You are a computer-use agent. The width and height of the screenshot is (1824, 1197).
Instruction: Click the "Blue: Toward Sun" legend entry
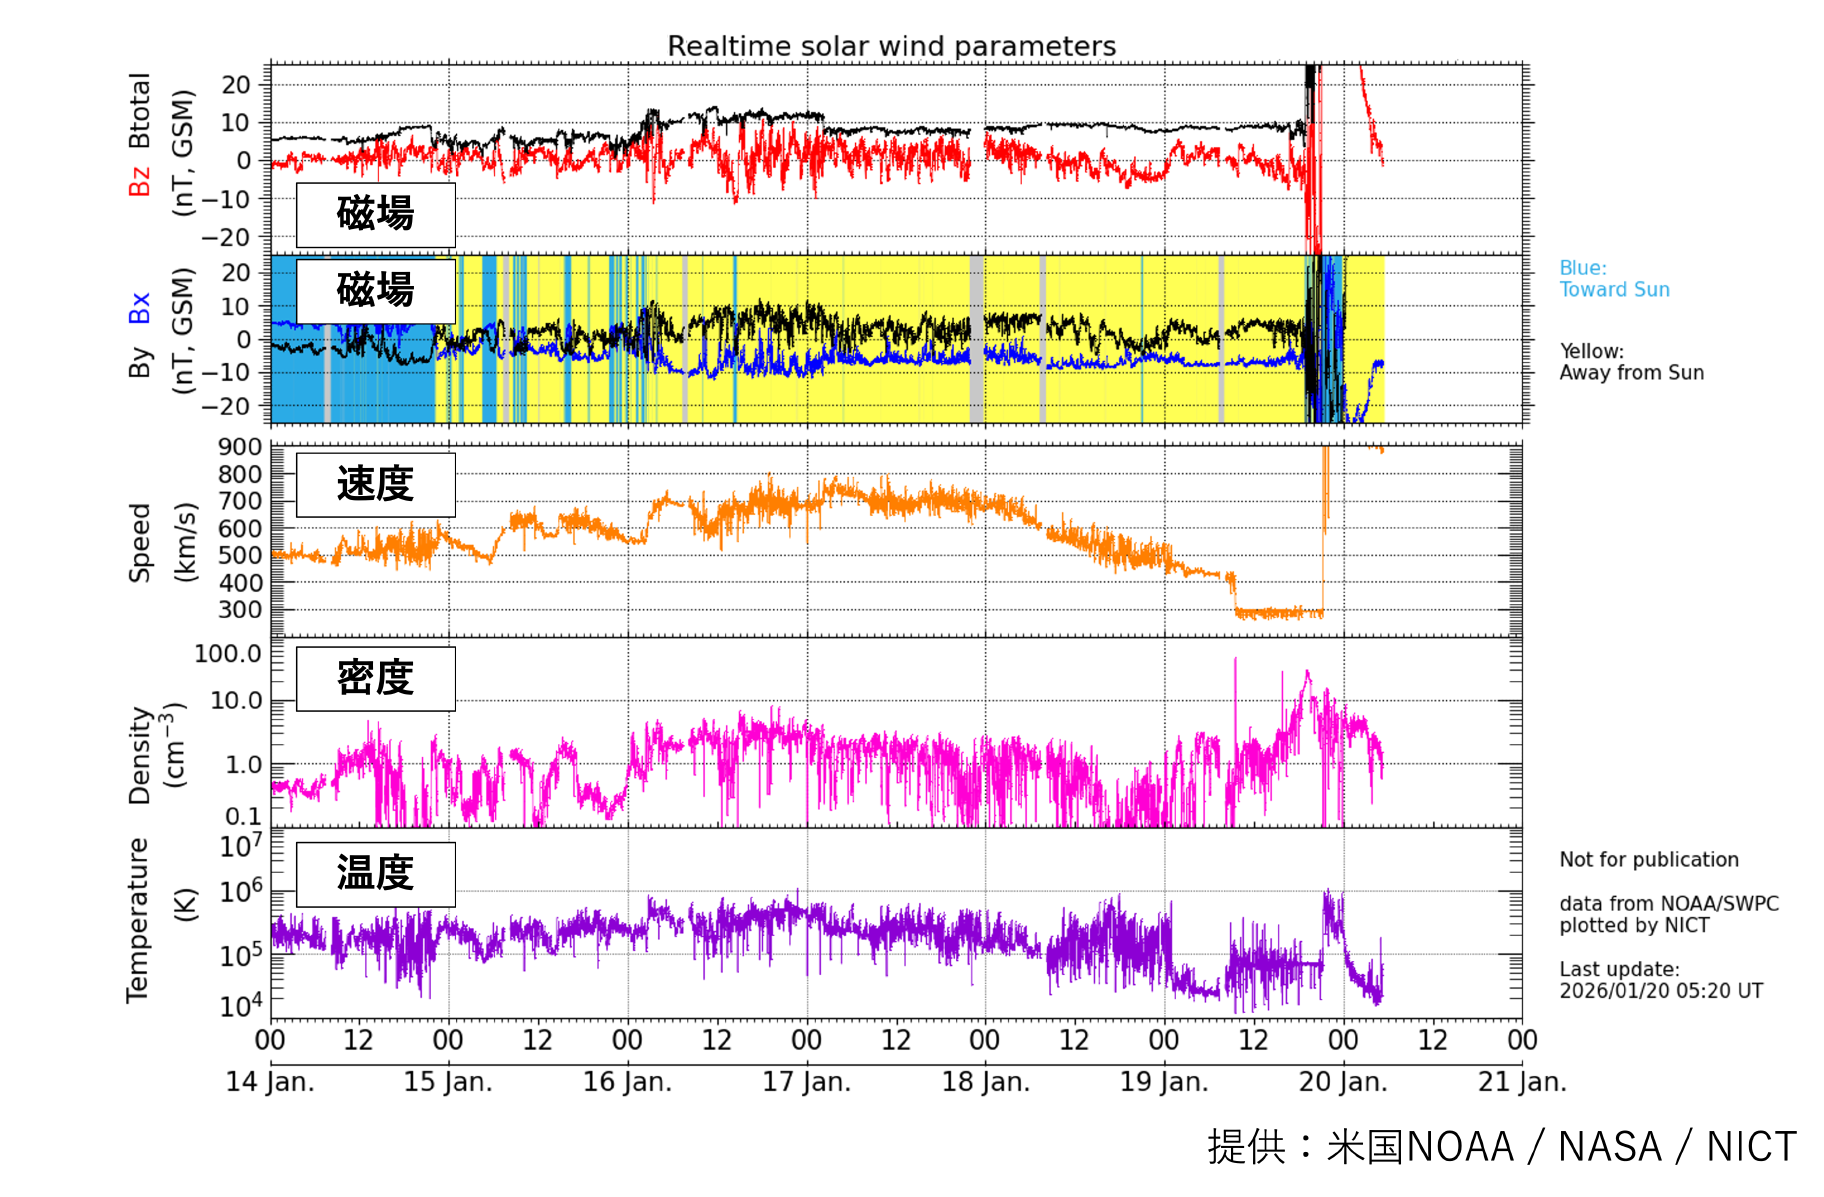1614,279
